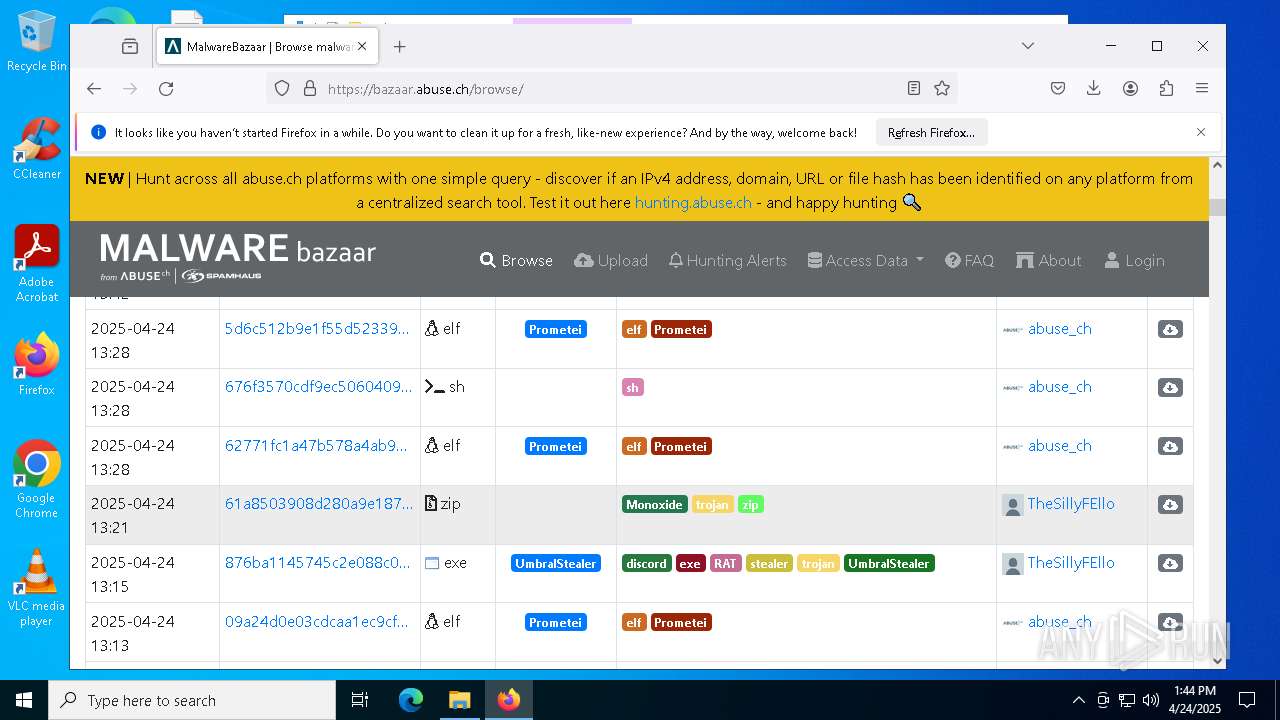The image size is (1280, 720).
Task: Bookmark this page with the star icon
Action: [942, 88]
